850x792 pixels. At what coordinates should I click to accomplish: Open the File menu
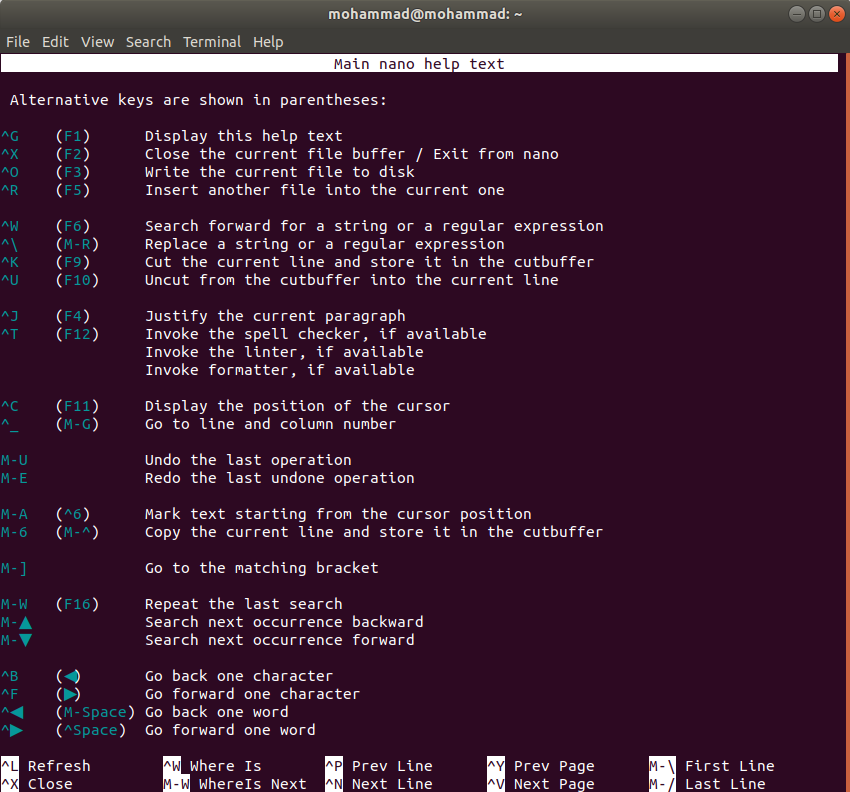click(18, 42)
